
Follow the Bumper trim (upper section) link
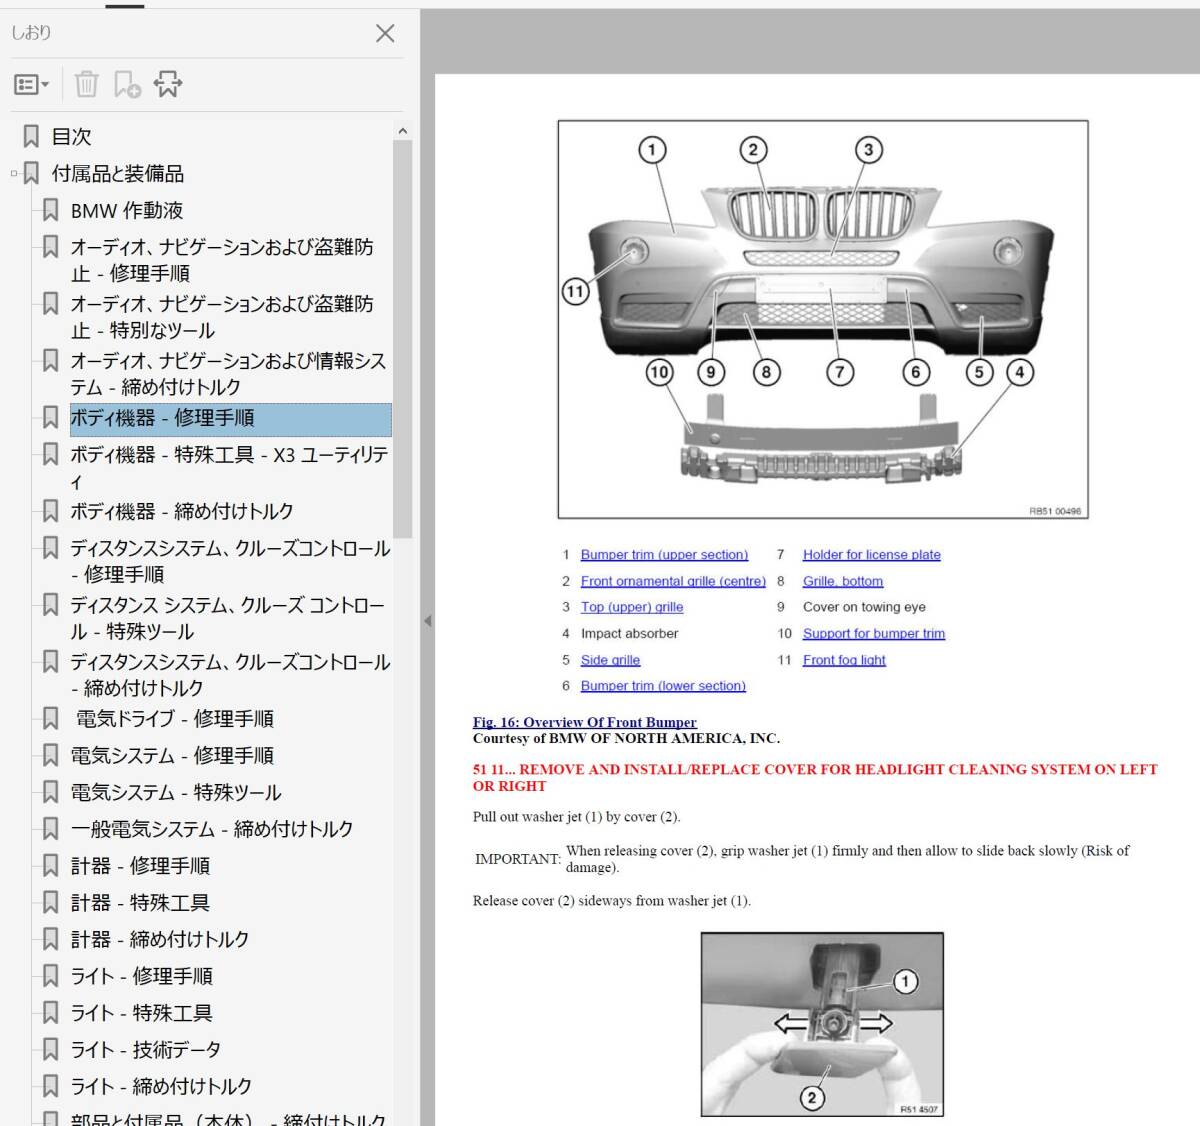pyautogui.click(x=664, y=555)
